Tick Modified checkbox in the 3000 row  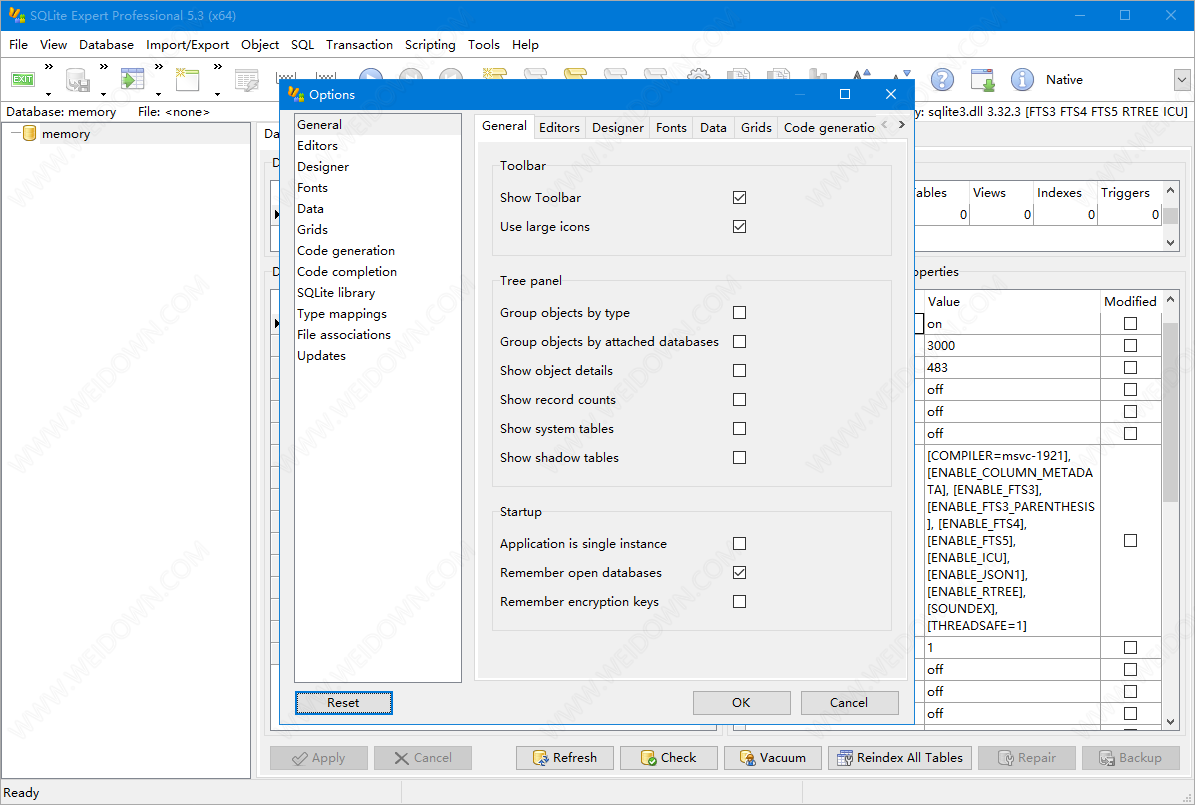pos(1130,345)
